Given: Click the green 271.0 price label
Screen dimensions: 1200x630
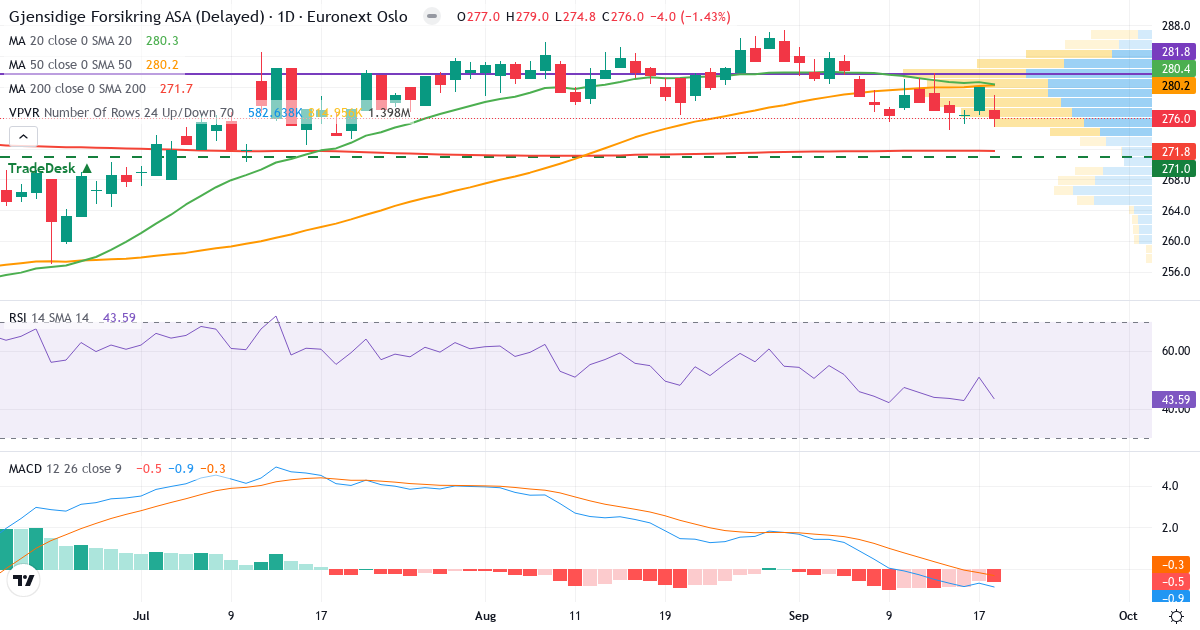Looking at the screenshot, I should click(x=1175, y=170).
